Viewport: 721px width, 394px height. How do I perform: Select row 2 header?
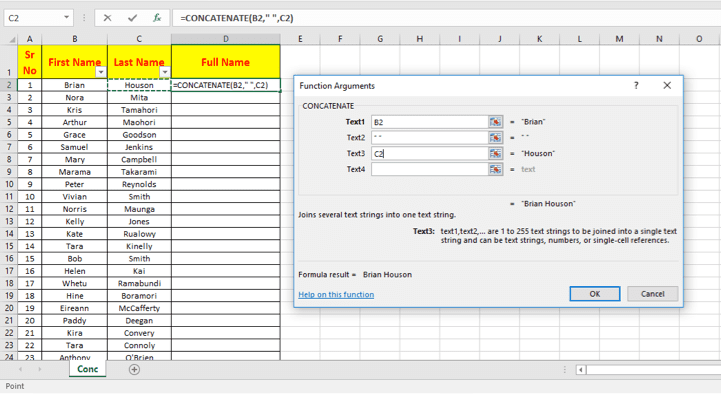(x=9, y=85)
